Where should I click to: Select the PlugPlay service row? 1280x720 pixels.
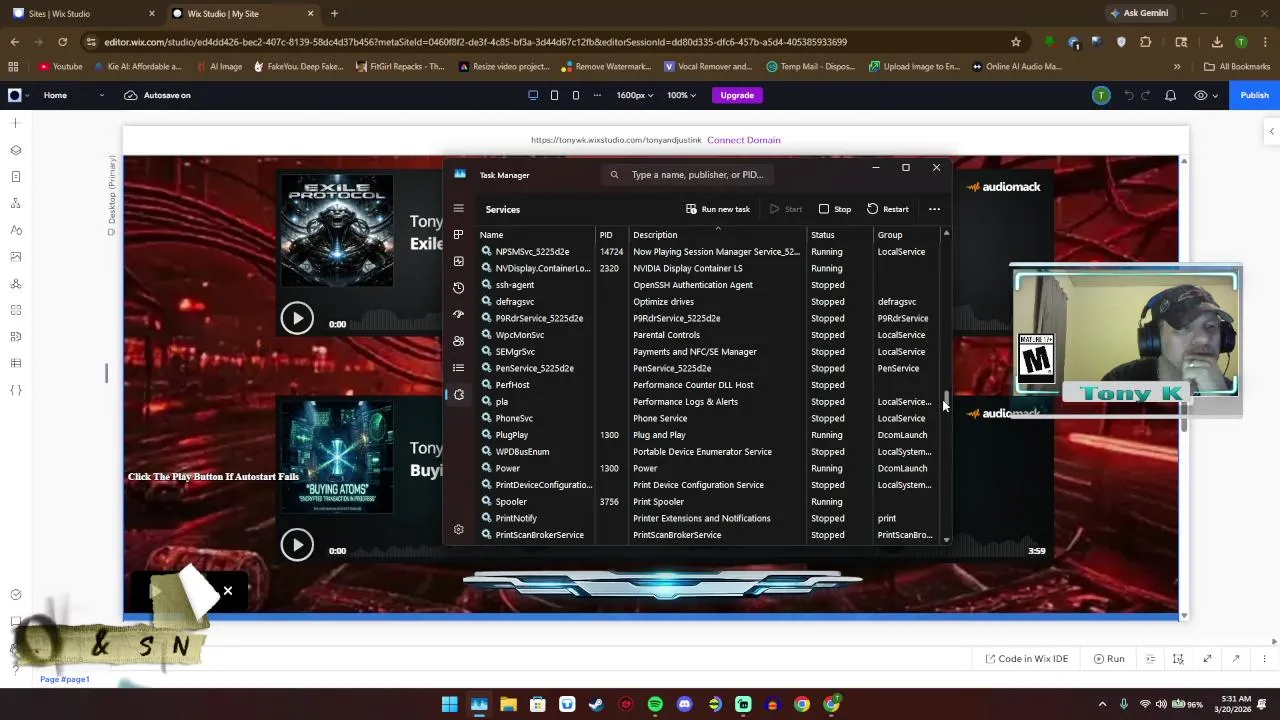pos(710,435)
